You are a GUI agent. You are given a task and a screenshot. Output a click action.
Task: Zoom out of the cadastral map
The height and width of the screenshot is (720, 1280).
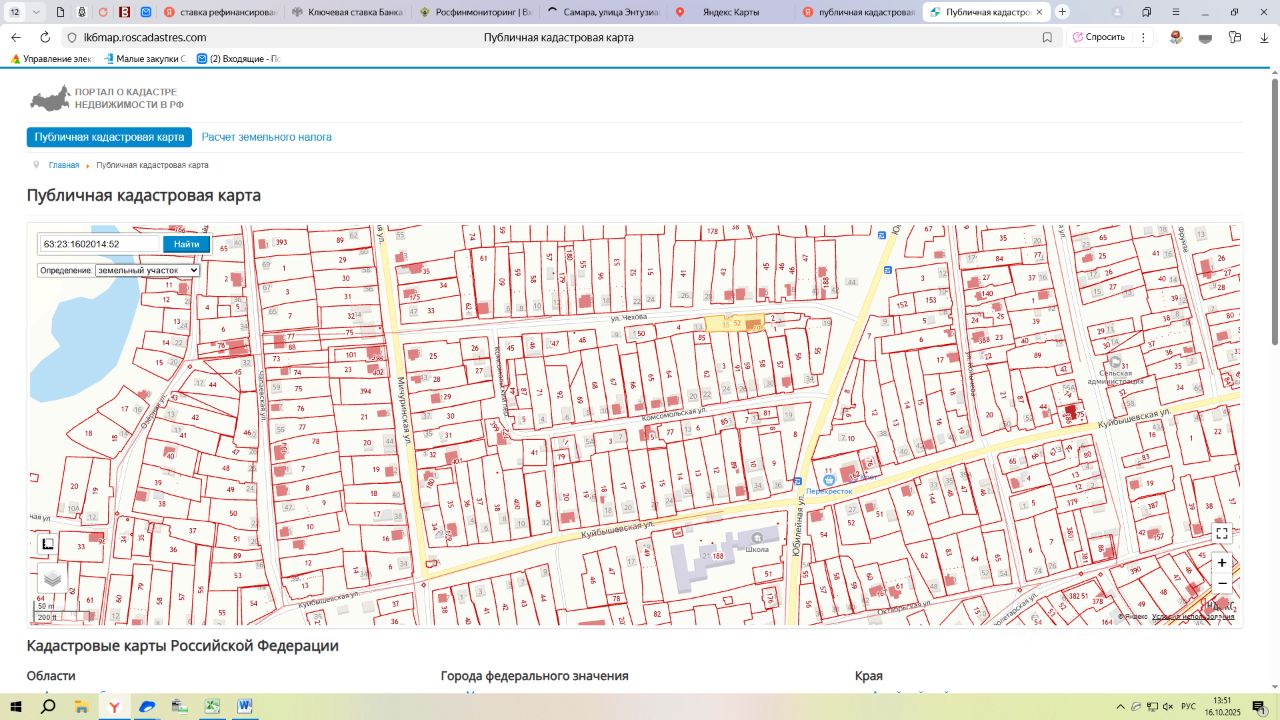pos(1221,583)
